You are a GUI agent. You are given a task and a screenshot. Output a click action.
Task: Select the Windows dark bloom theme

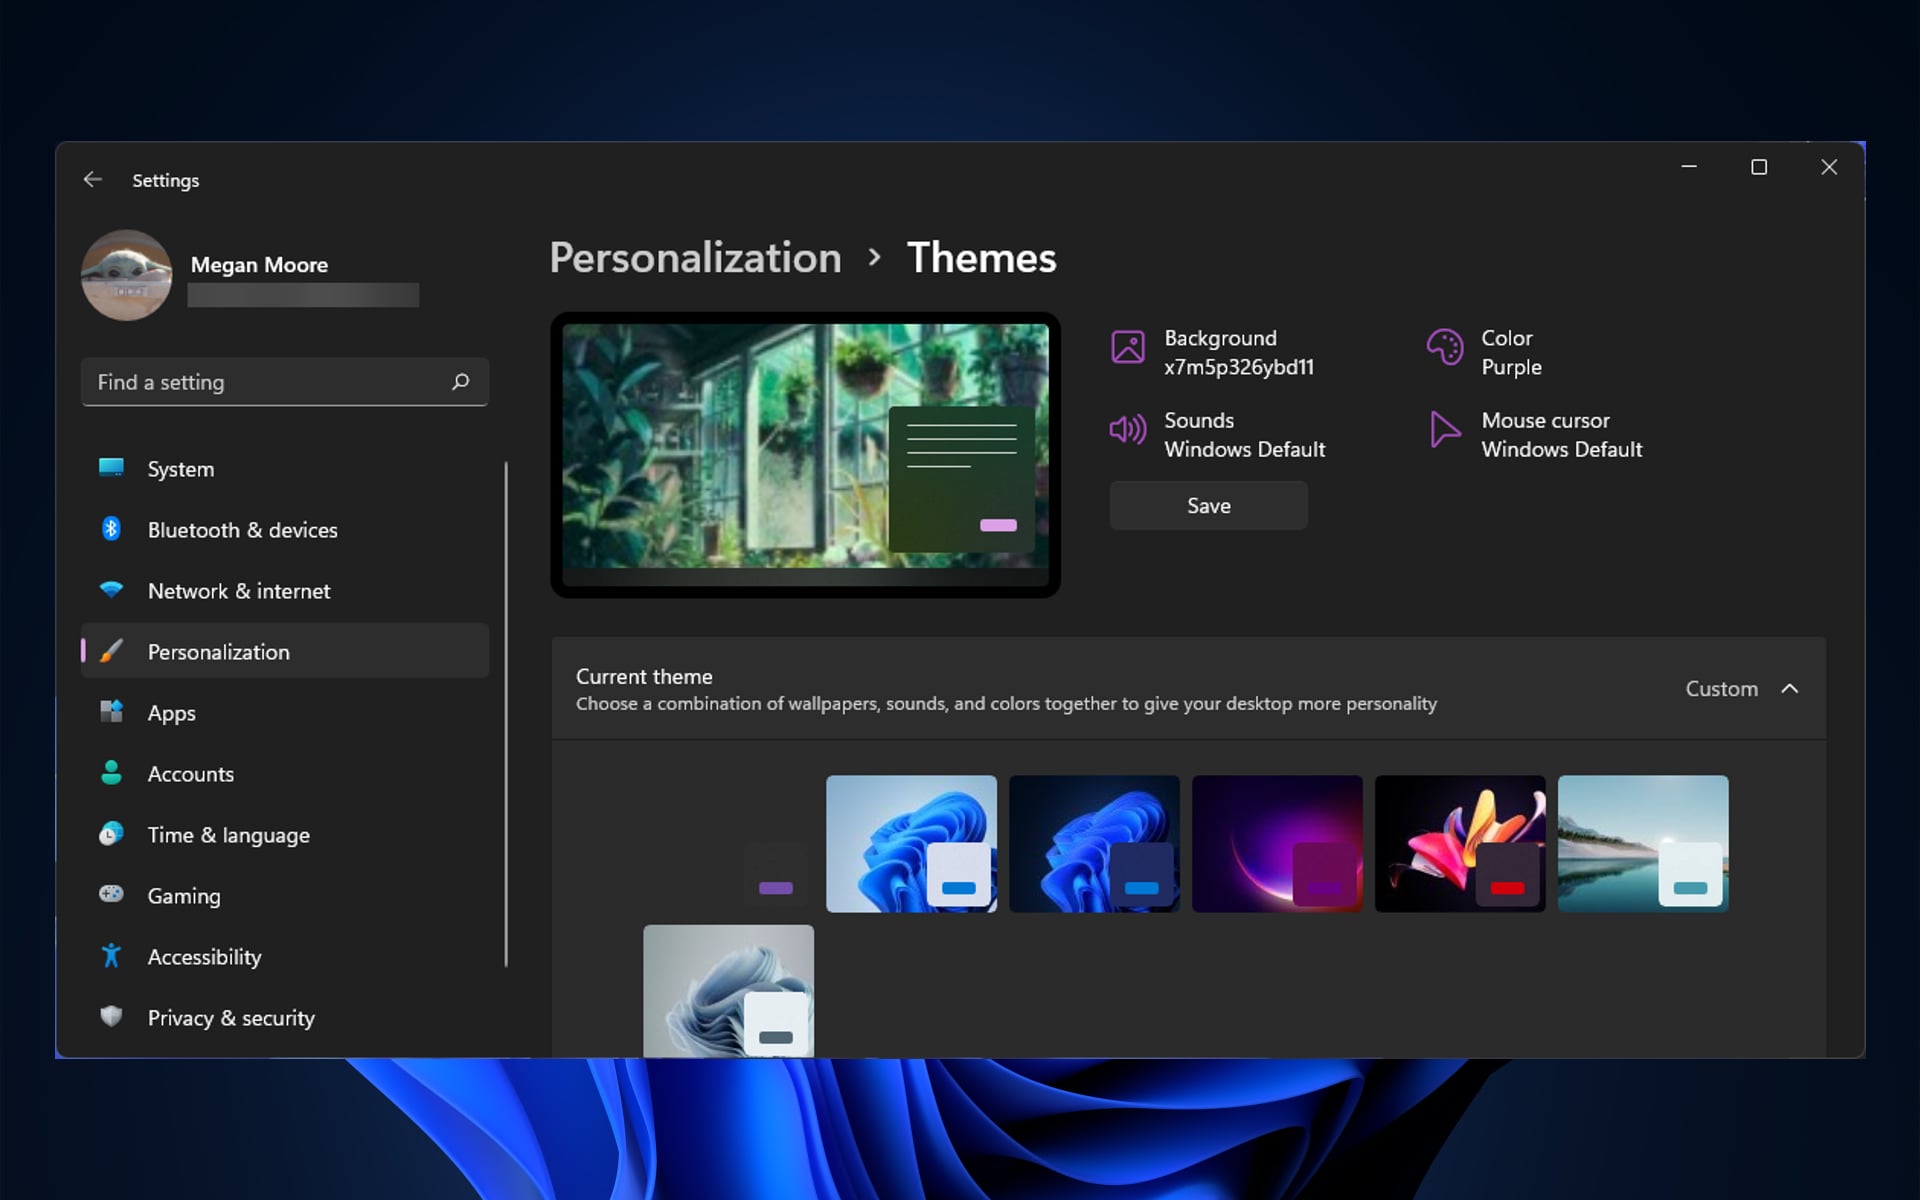1094,843
